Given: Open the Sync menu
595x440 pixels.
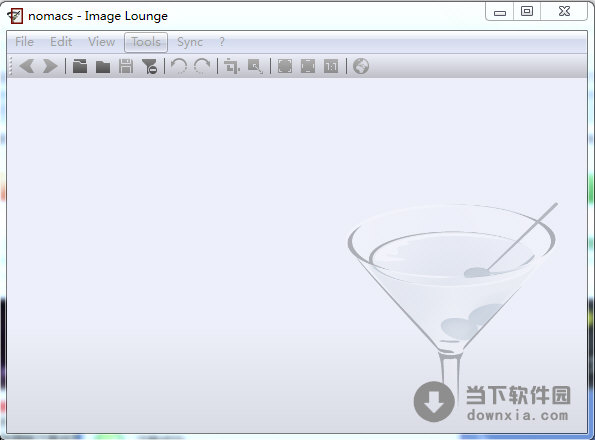Looking at the screenshot, I should coord(190,42).
